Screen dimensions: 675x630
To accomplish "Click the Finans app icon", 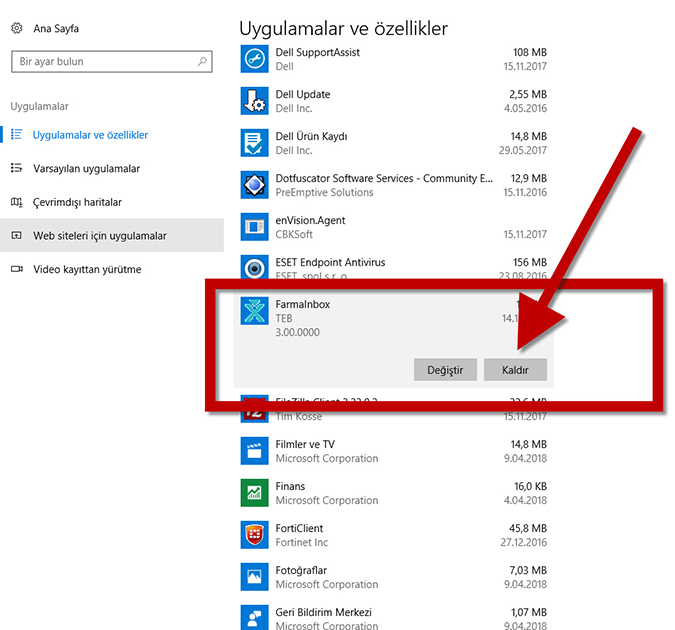I will click(254, 493).
